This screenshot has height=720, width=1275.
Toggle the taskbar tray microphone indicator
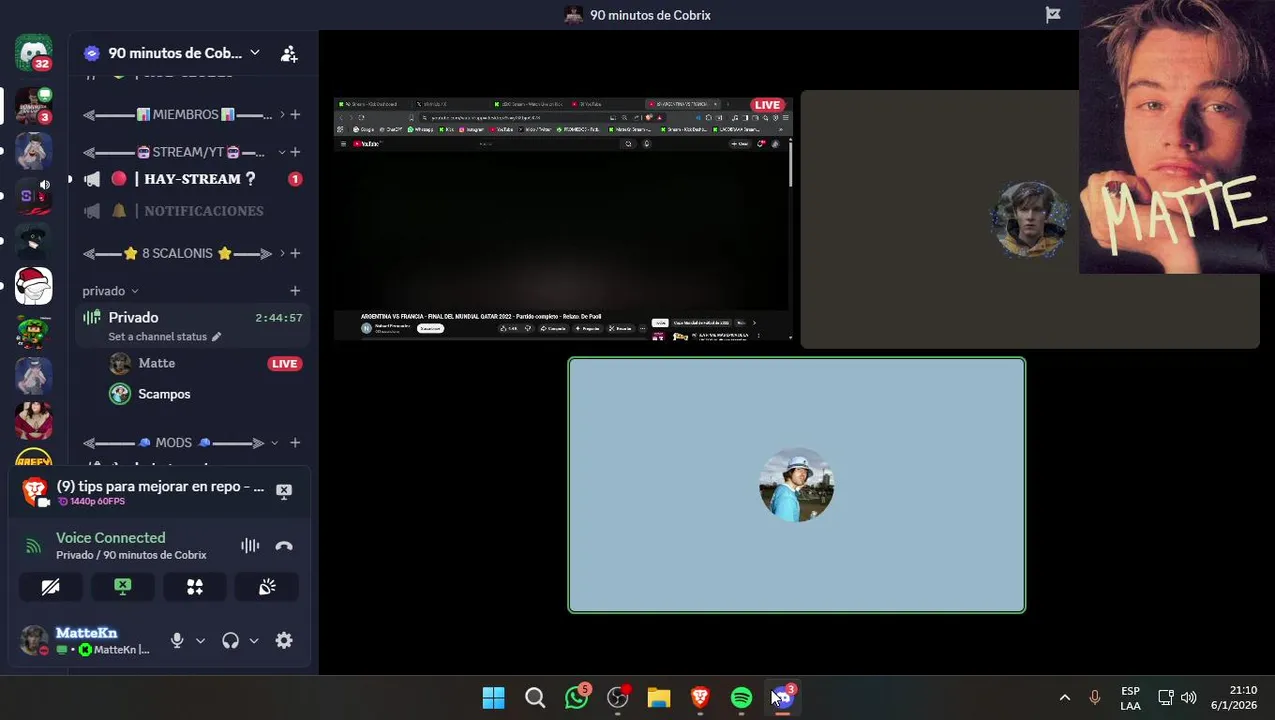point(1094,698)
